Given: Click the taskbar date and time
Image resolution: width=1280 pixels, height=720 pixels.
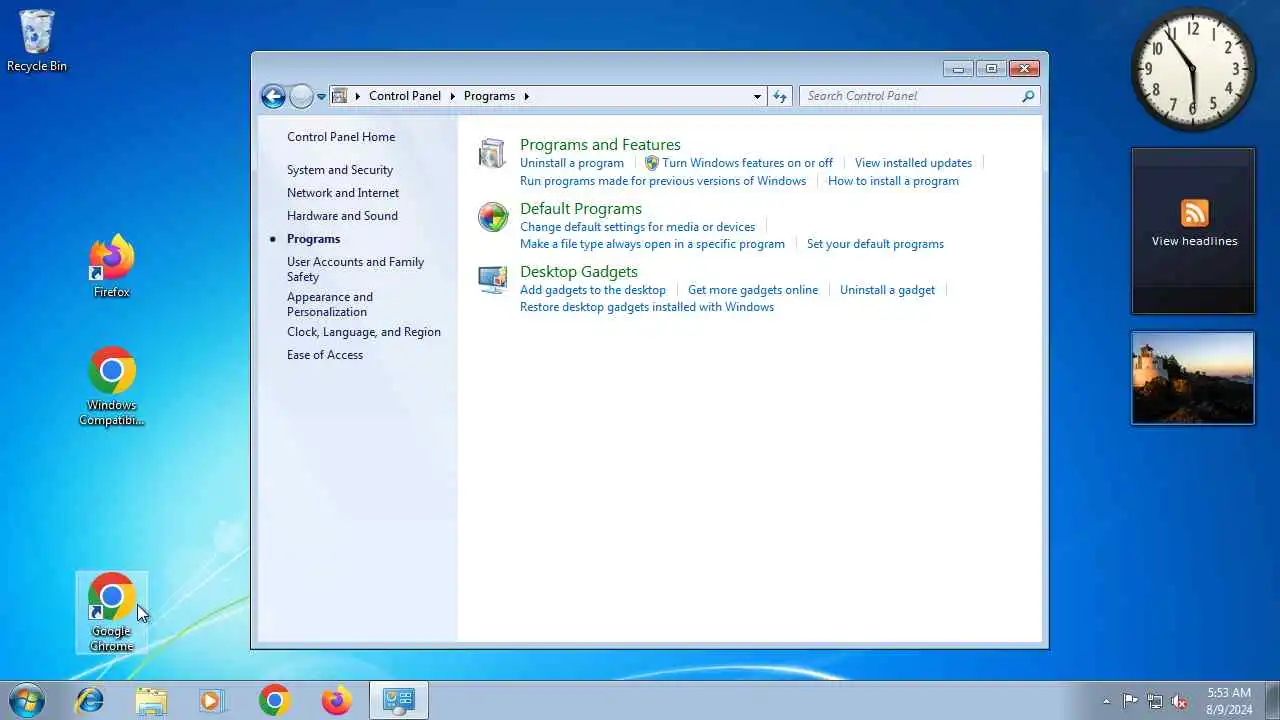Looking at the screenshot, I should [x=1229, y=701].
